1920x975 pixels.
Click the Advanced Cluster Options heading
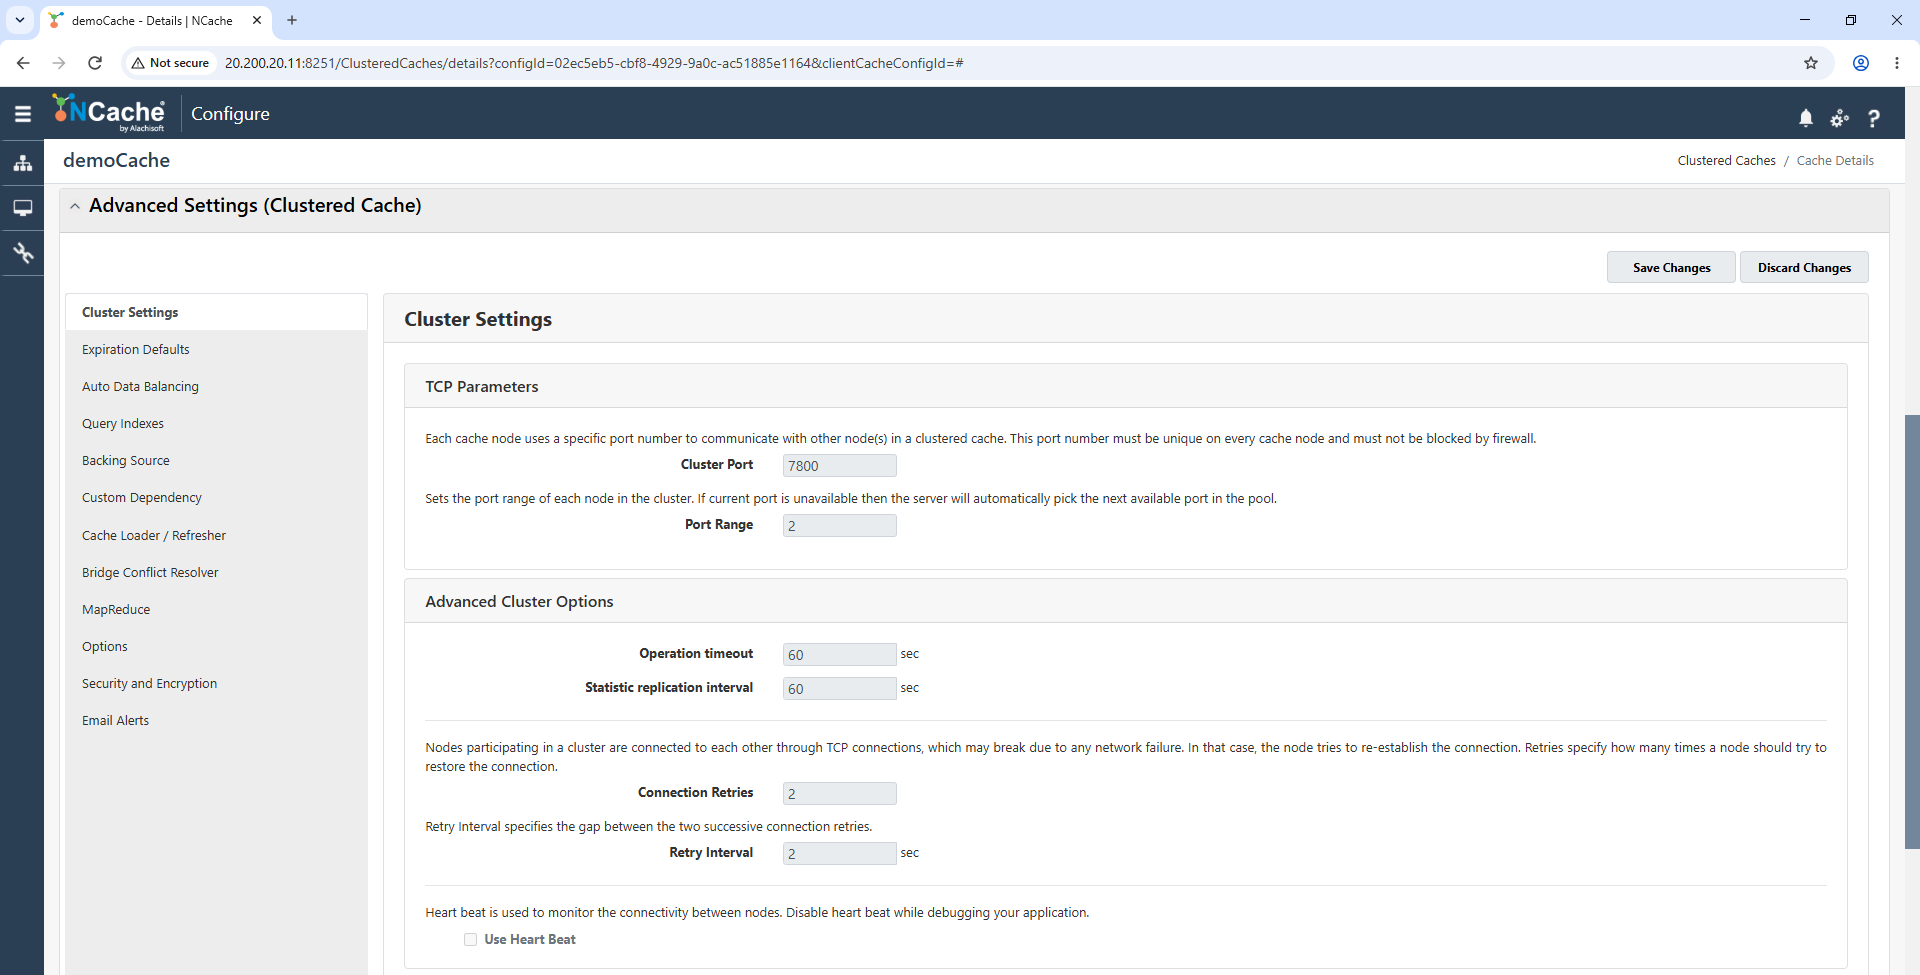519,601
